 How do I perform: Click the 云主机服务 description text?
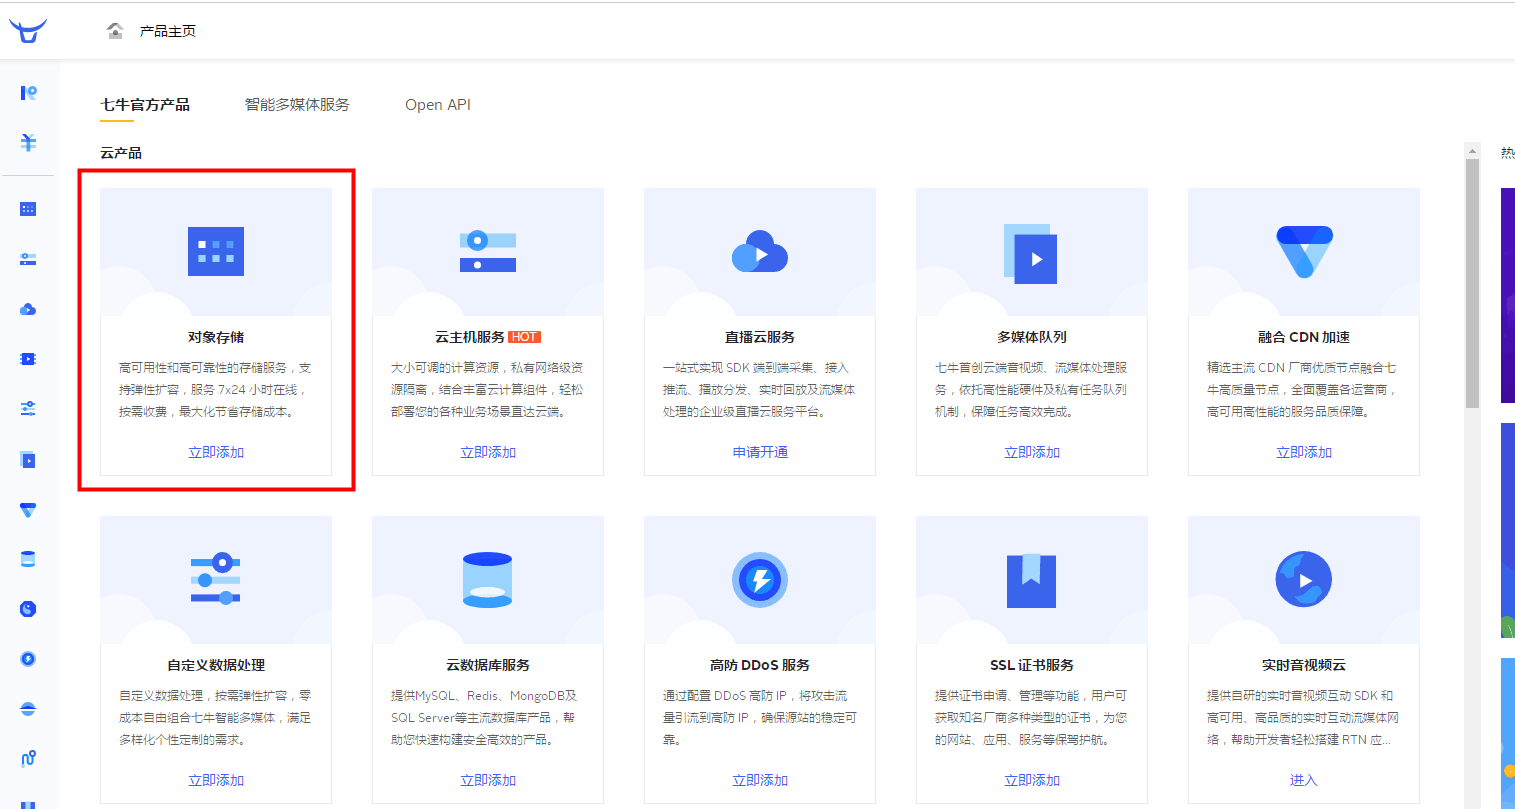(x=488, y=390)
